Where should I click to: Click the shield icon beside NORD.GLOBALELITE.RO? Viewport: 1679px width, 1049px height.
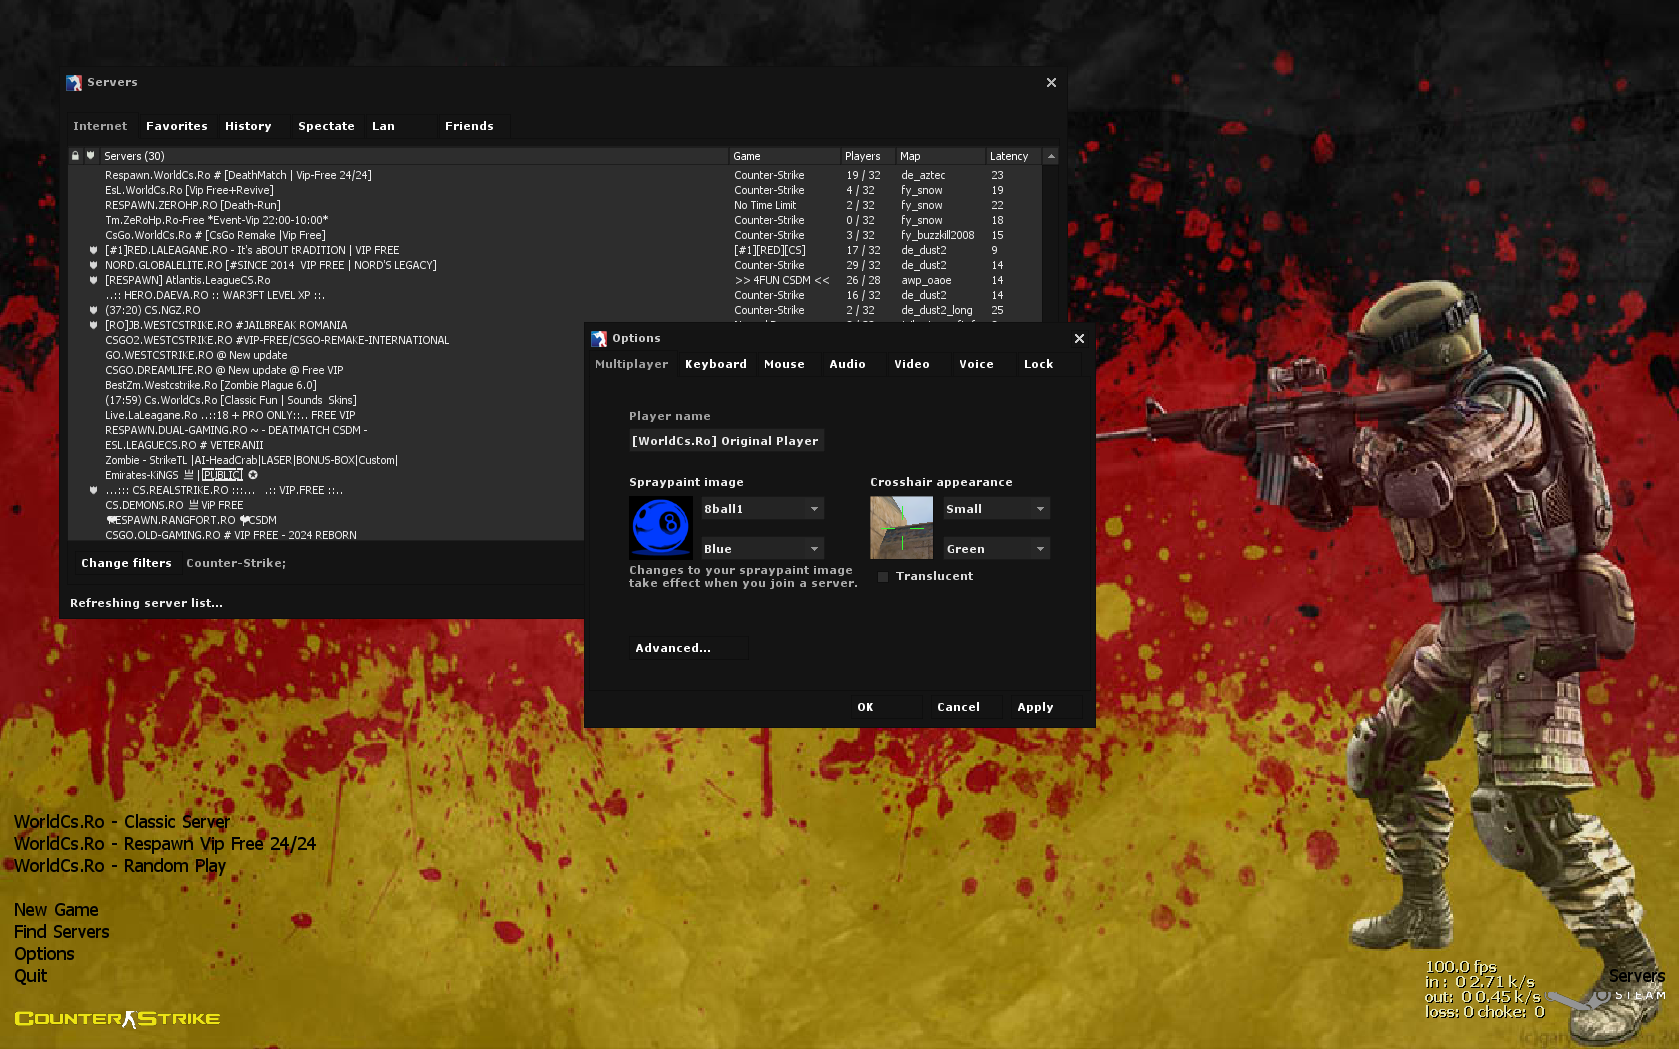click(x=94, y=266)
